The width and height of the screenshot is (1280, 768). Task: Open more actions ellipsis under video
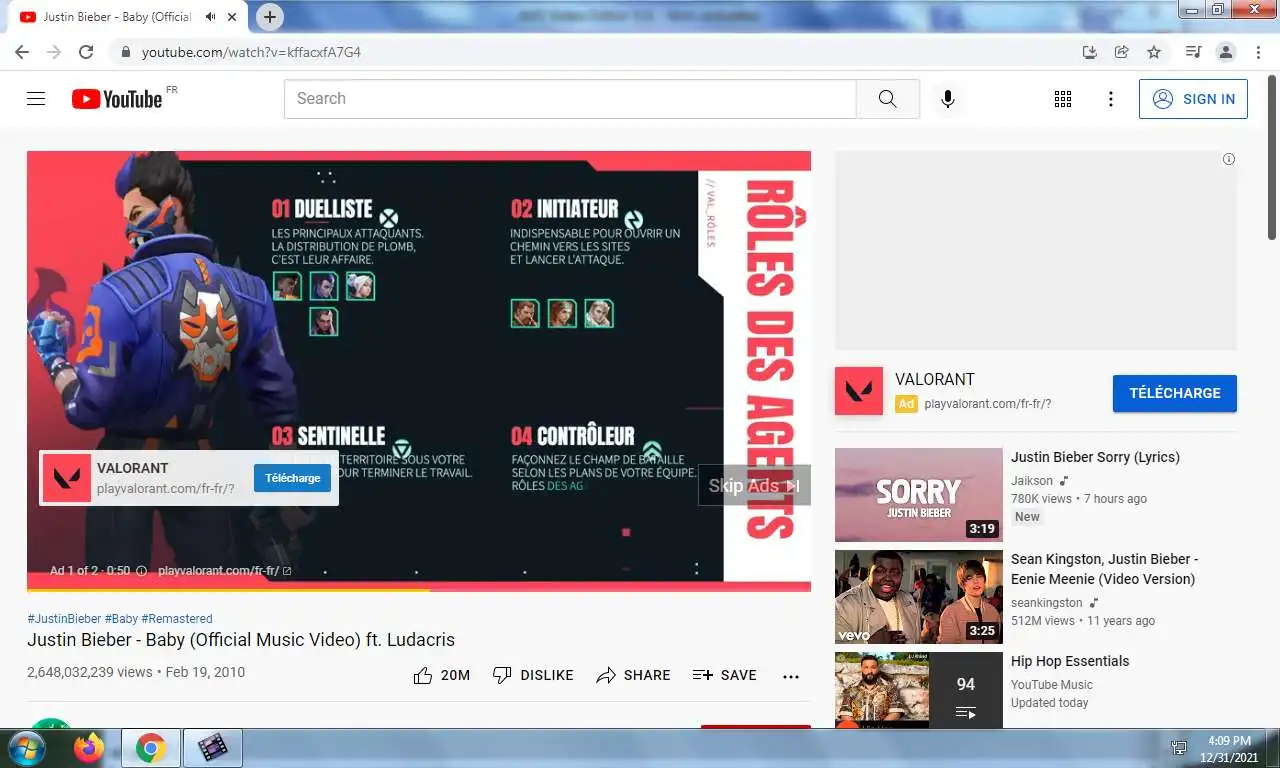pos(791,676)
